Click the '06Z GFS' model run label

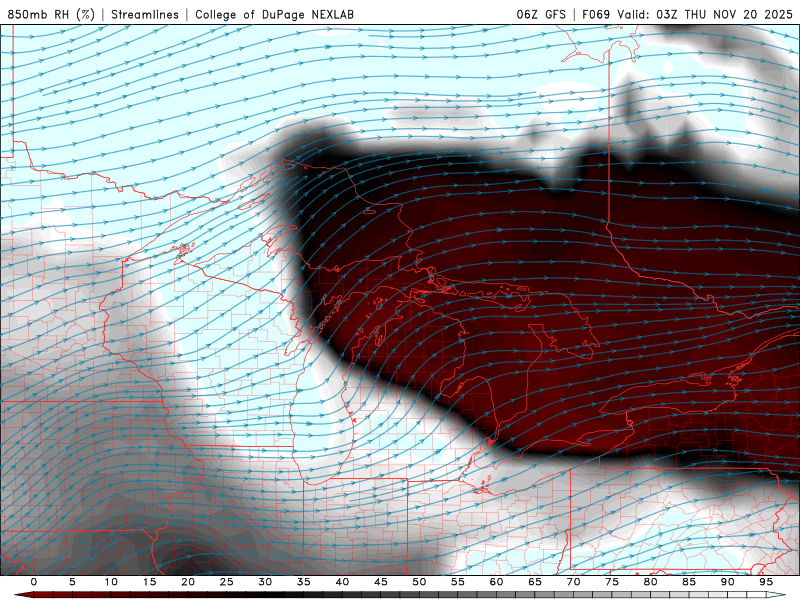point(541,14)
